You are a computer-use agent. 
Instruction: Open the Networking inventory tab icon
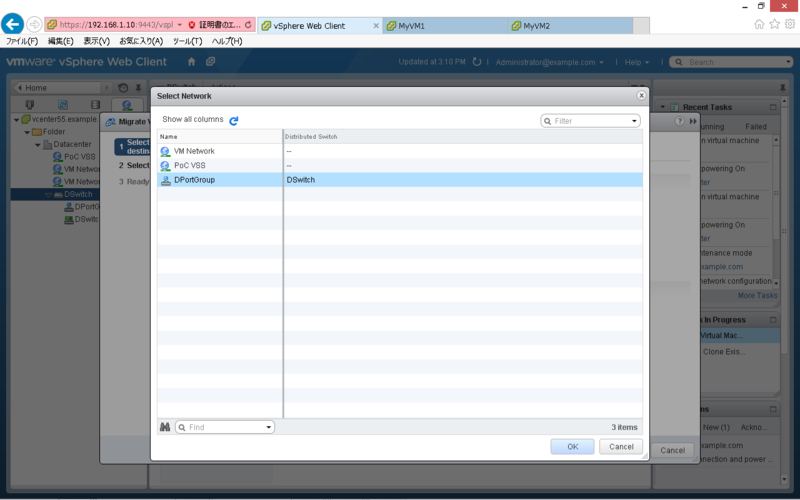click(127, 105)
